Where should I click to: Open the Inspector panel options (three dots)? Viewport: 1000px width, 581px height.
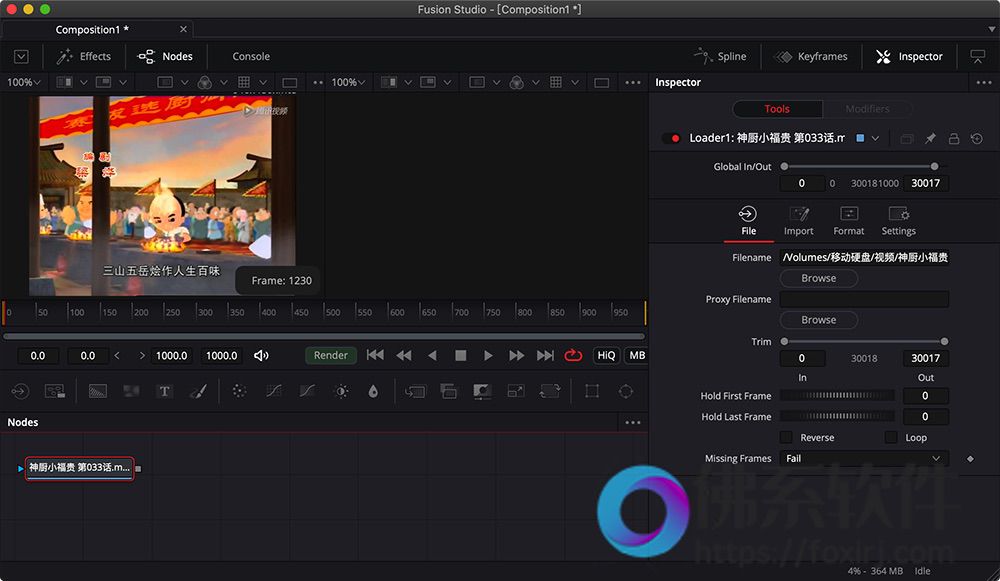(x=983, y=82)
